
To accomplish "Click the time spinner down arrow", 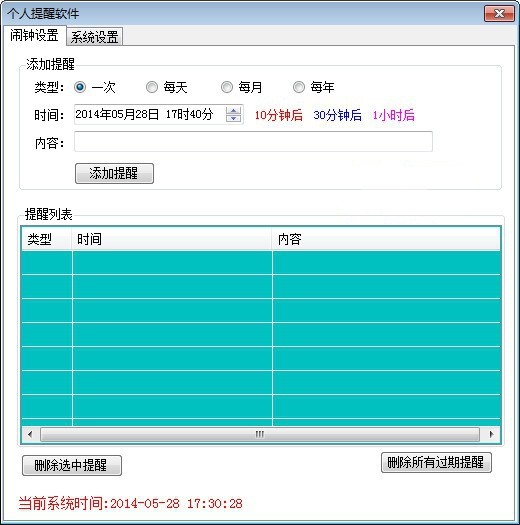I will [x=233, y=118].
